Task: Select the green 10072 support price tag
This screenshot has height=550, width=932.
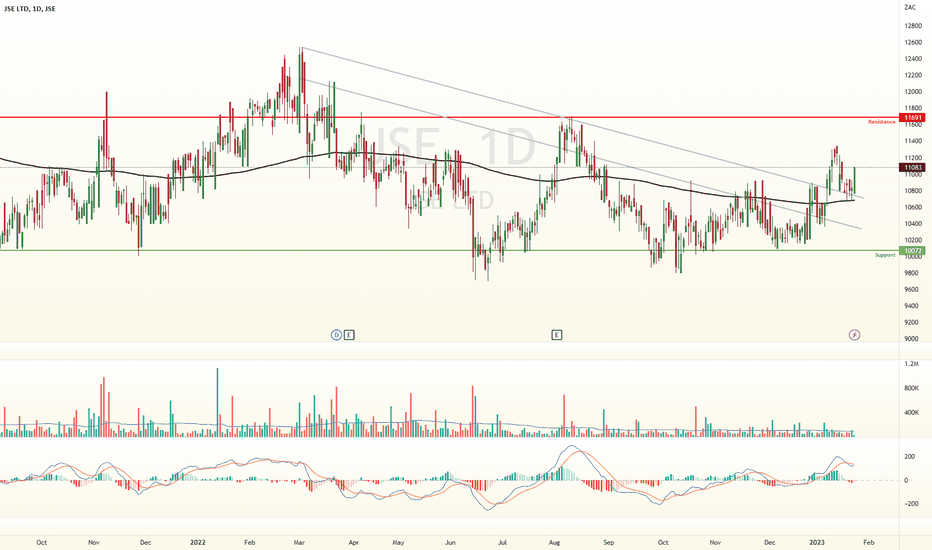Action: click(913, 251)
